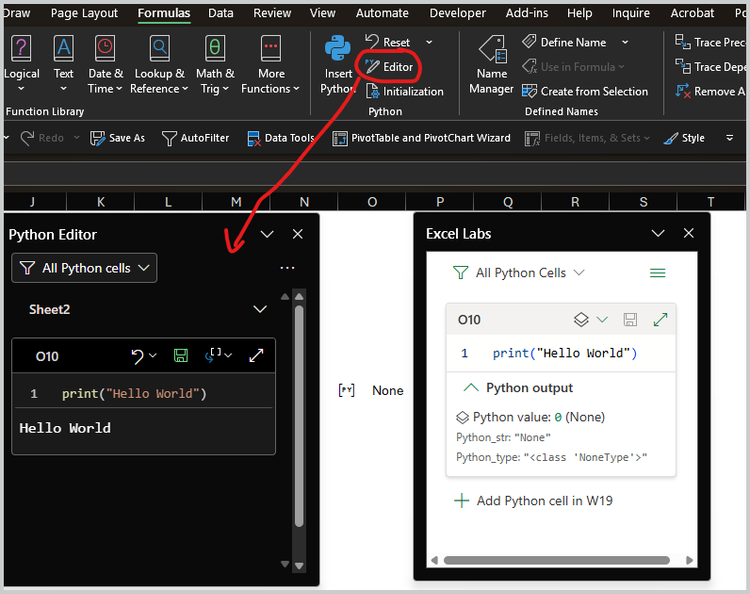Open Text functions menu
This screenshot has height=594, width=750.
63,64
